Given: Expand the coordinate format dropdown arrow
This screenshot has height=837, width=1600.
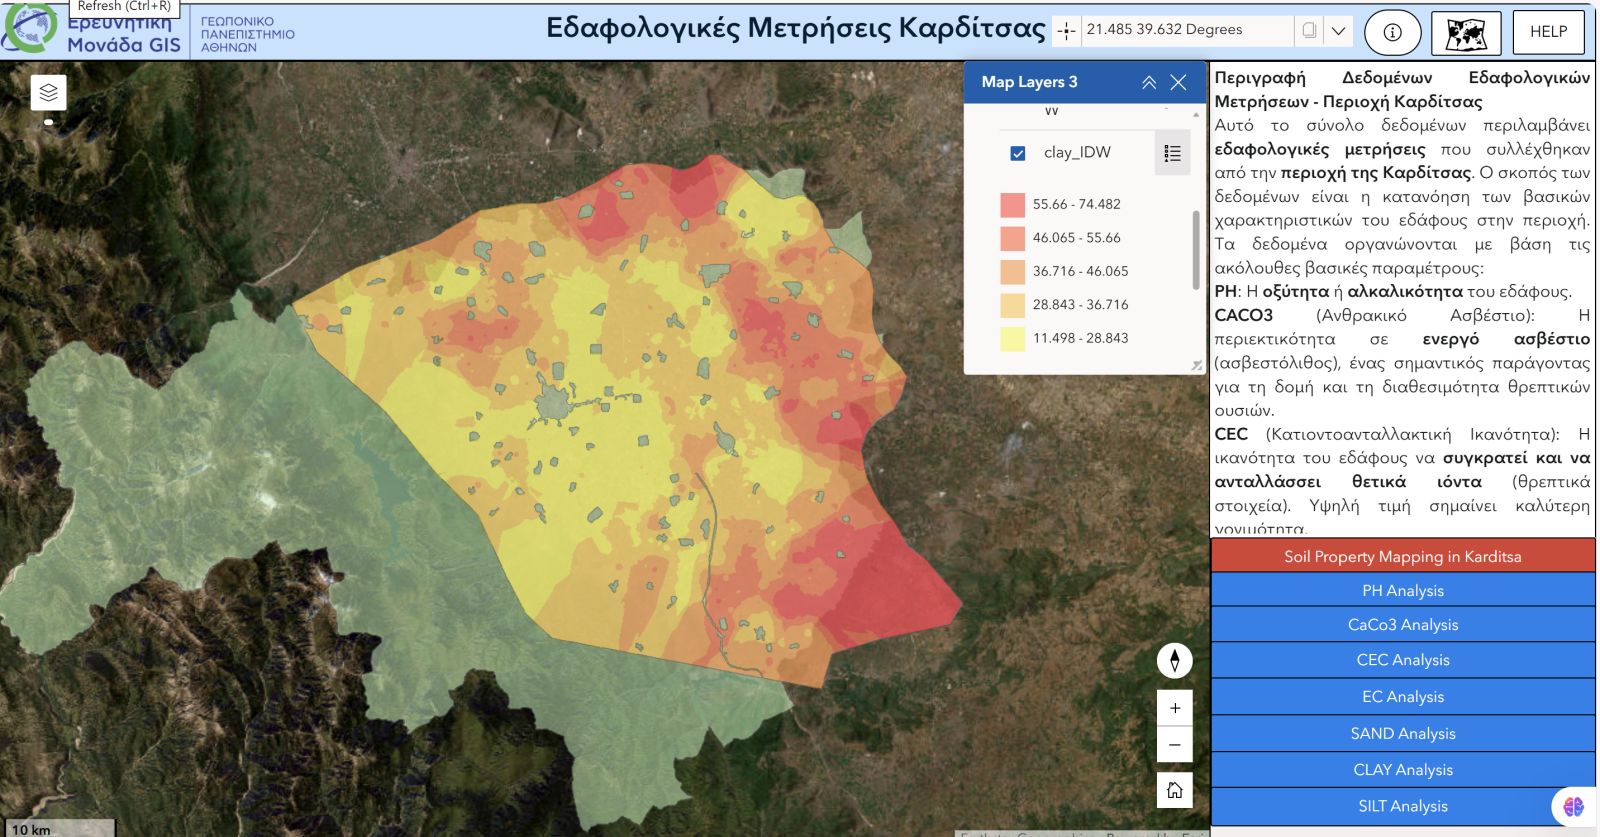Looking at the screenshot, I should [x=1338, y=31].
